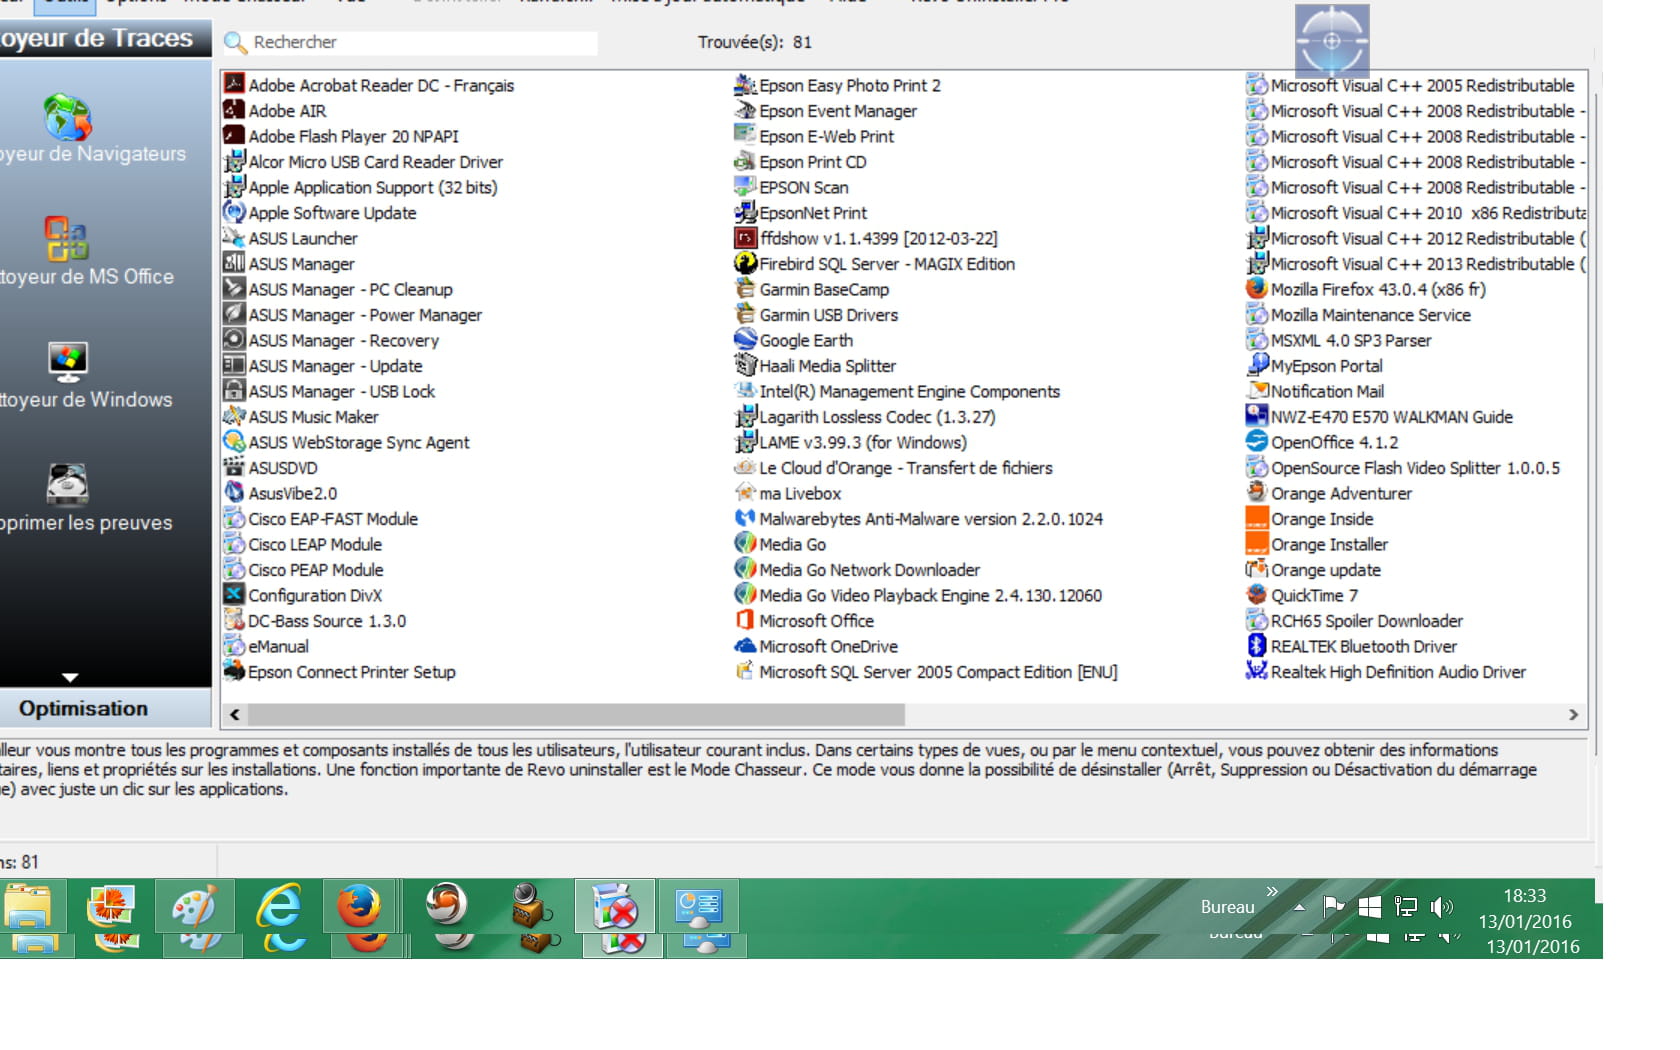
Task: Click the Orange Inside orange square icon
Action: (x=1257, y=518)
